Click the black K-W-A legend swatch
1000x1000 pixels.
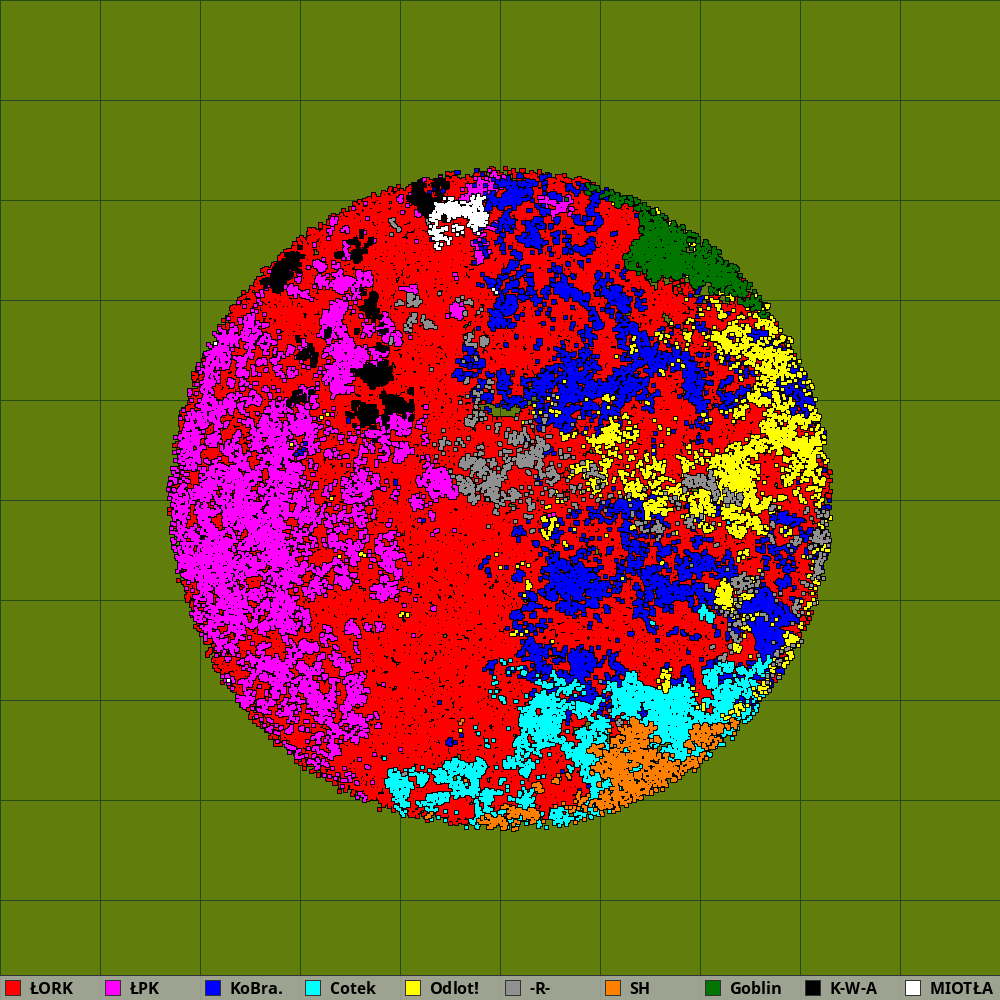pos(813,988)
